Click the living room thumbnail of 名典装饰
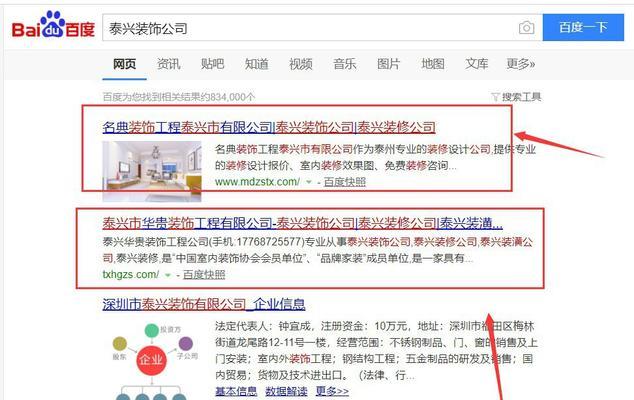The height and width of the screenshot is (400, 634). click(x=152, y=171)
